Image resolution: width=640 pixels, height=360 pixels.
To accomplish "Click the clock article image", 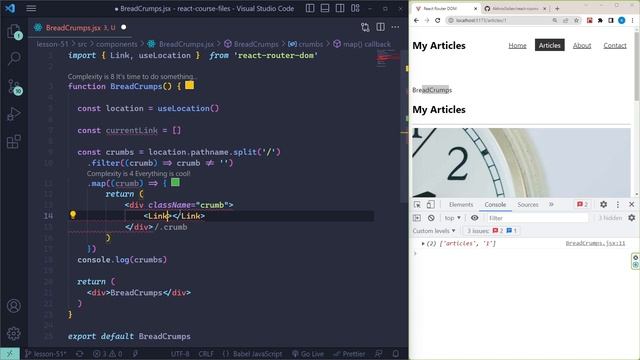I will pos(521,162).
